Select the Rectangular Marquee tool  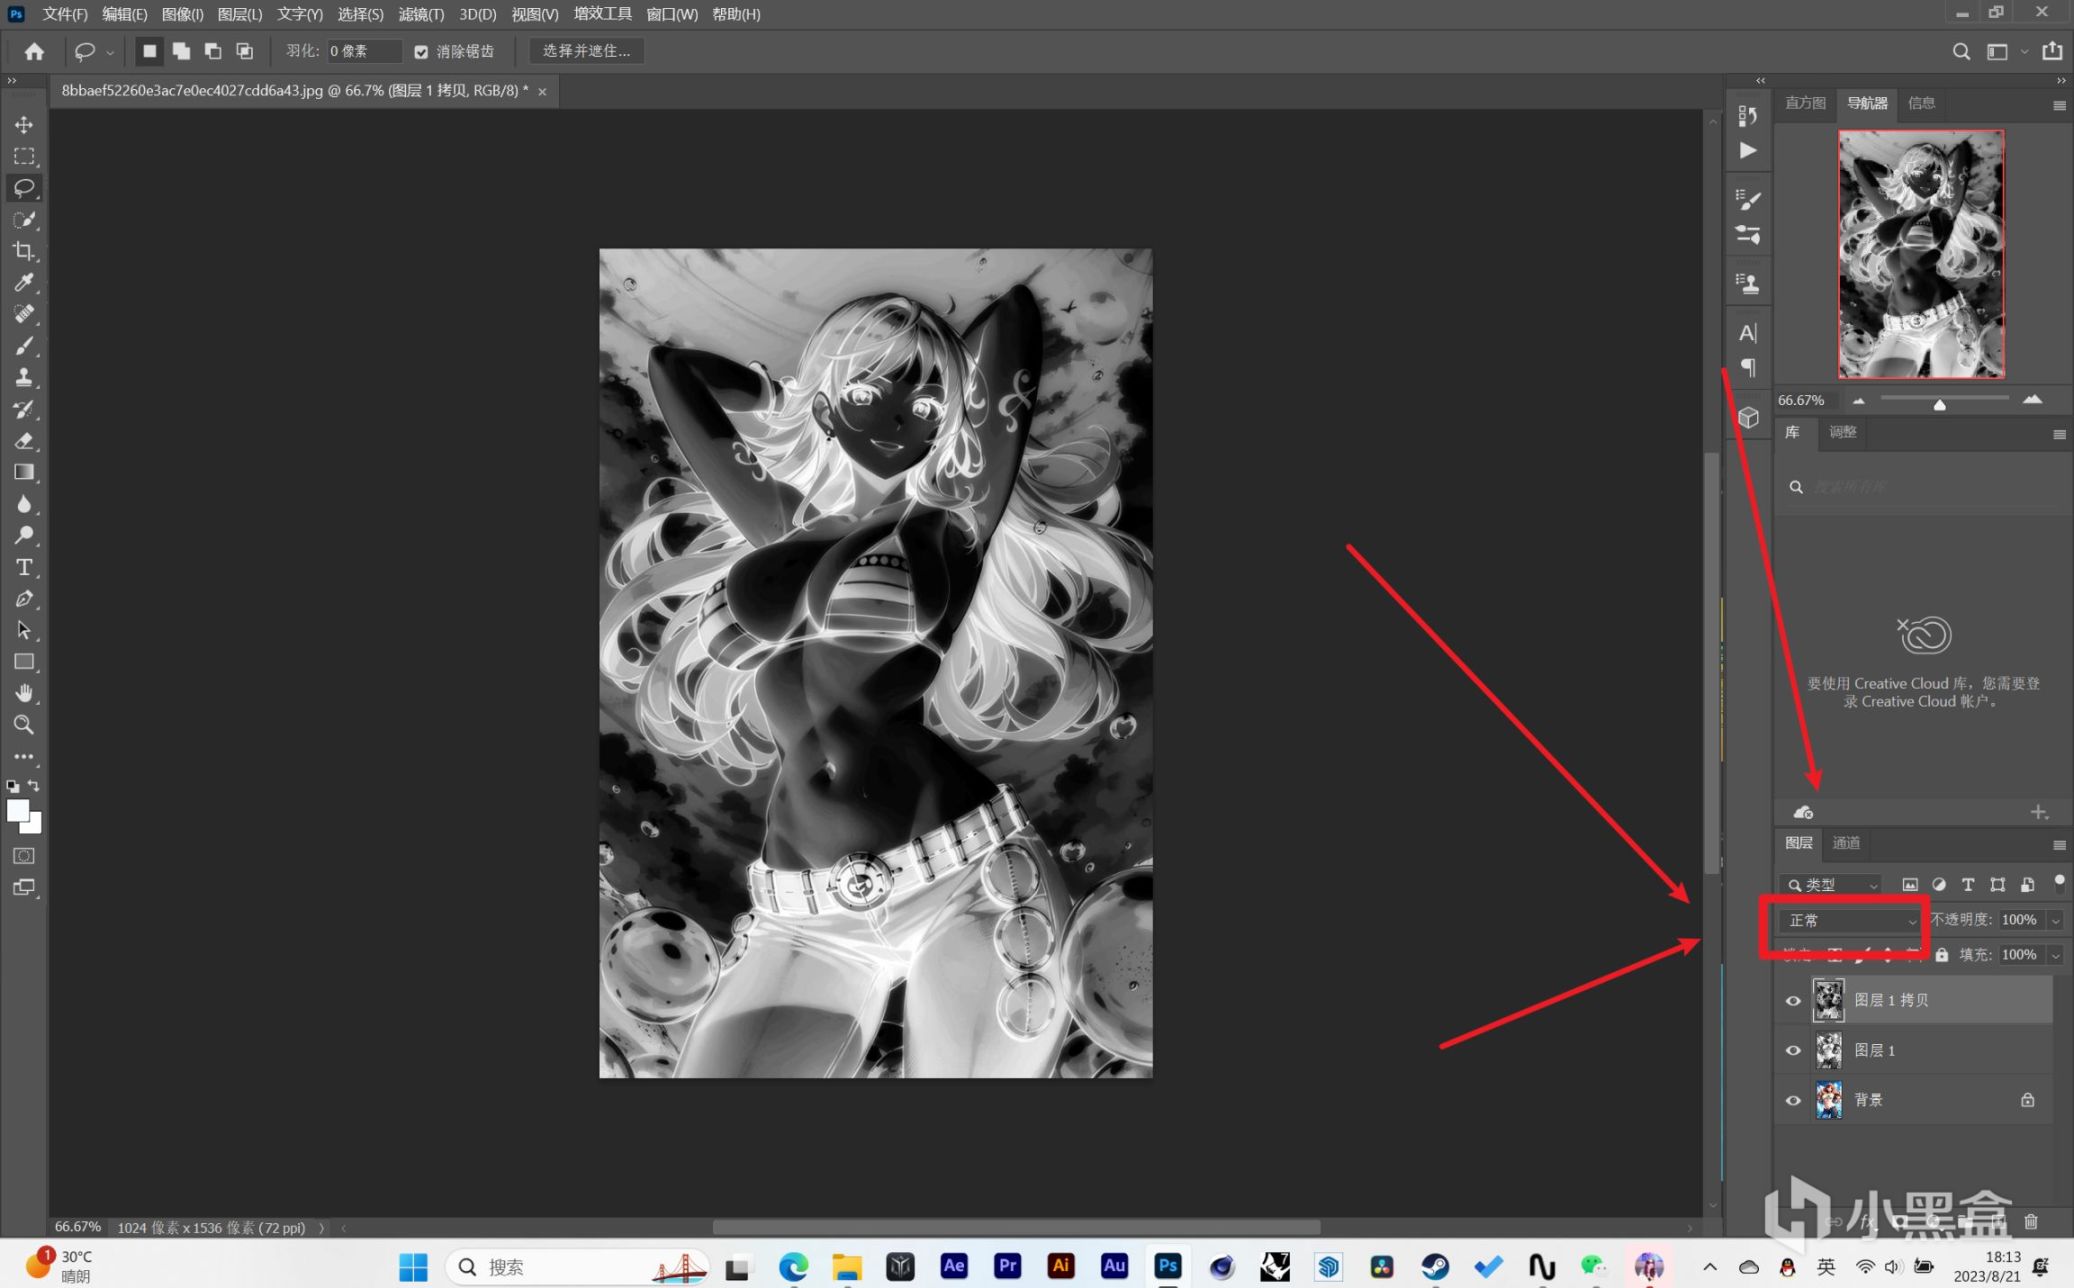click(x=24, y=157)
